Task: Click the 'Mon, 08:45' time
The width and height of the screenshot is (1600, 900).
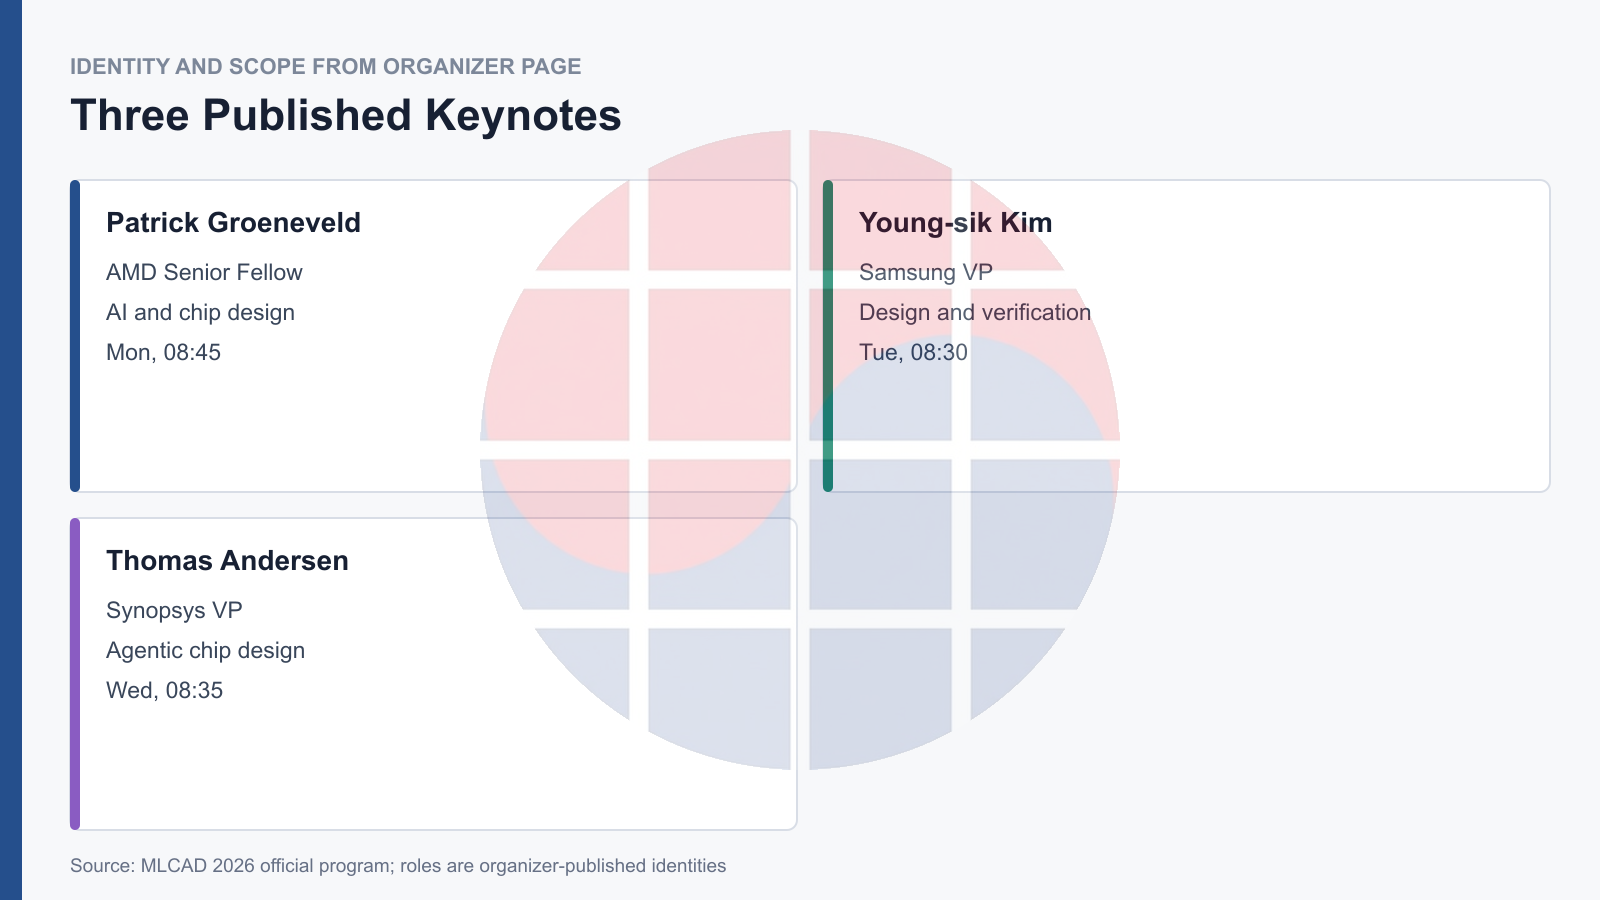Action: tap(163, 352)
